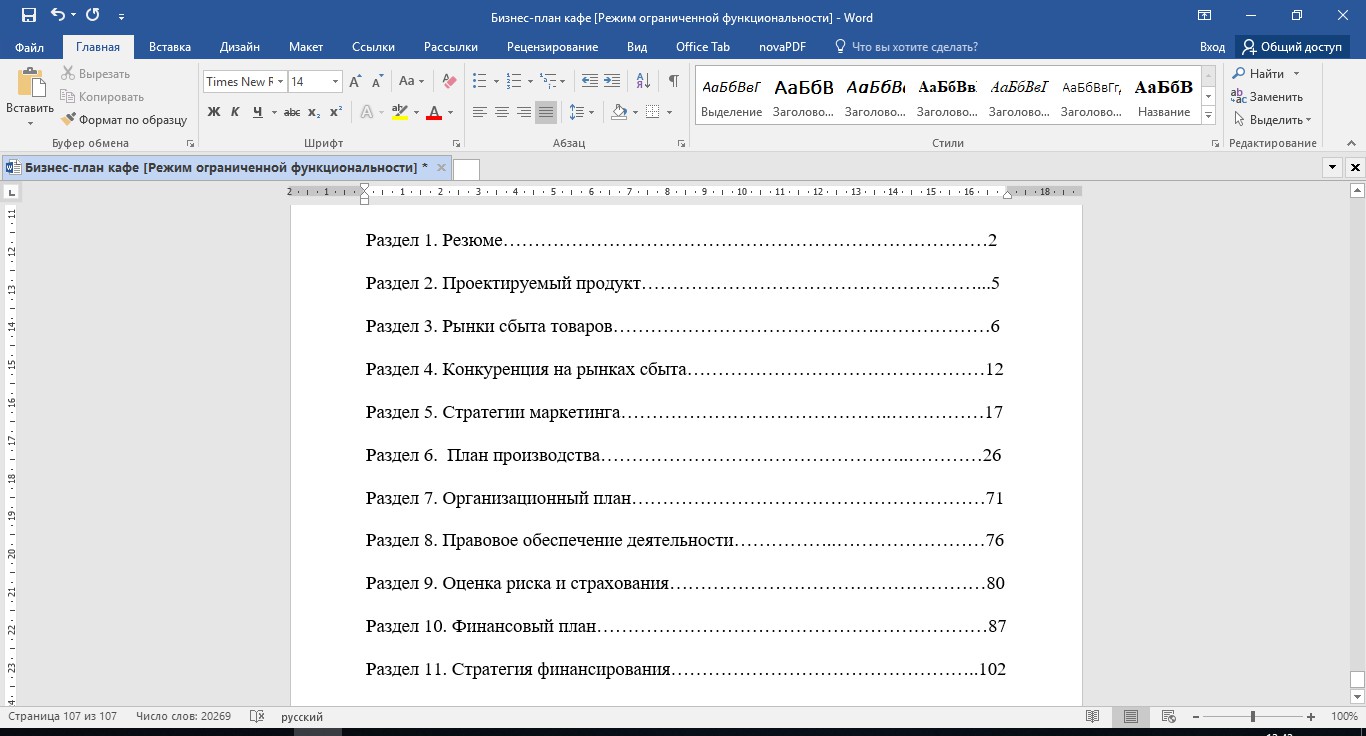Open the Файл tab
The width and height of the screenshot is (1366, 736).
click(30, 47)
